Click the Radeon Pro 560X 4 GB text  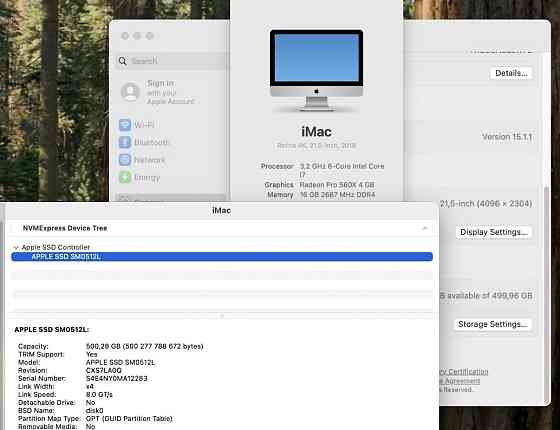coord(337,185)
